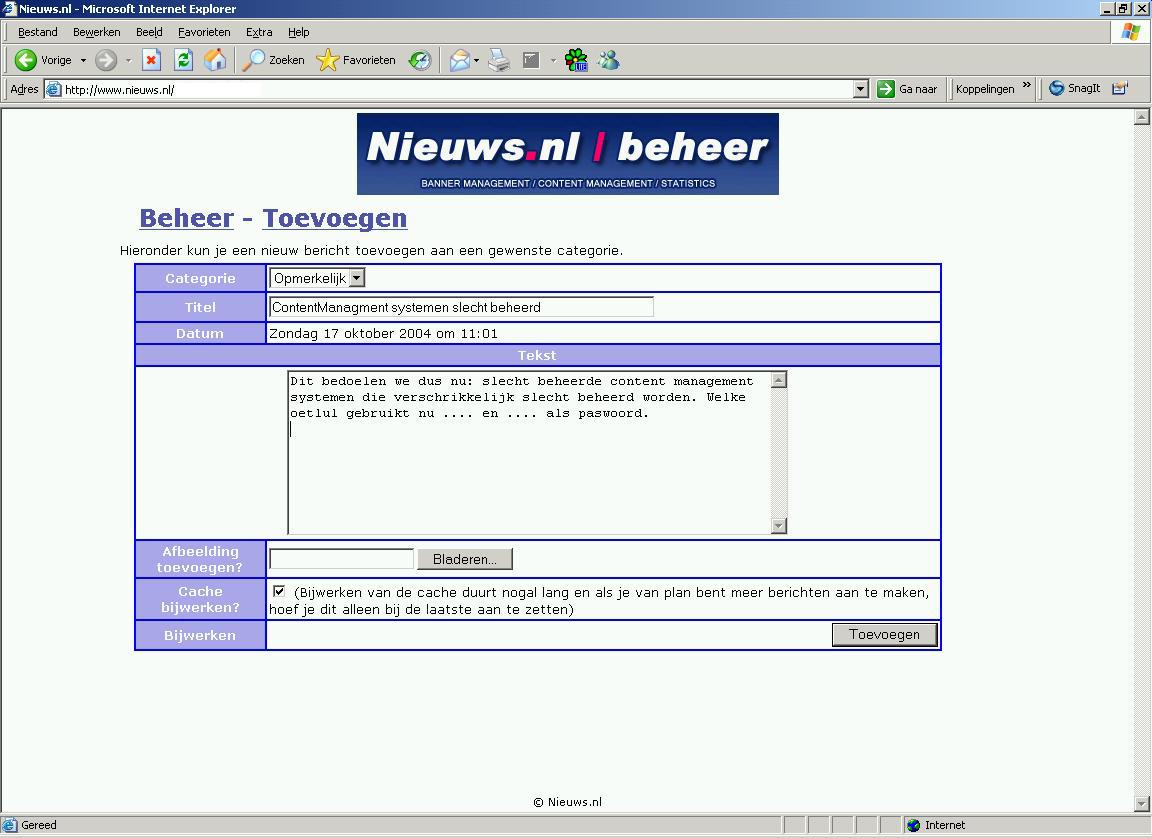
Task: Open the Categorie dropdown Opmerkelijk
Action: 317,278
